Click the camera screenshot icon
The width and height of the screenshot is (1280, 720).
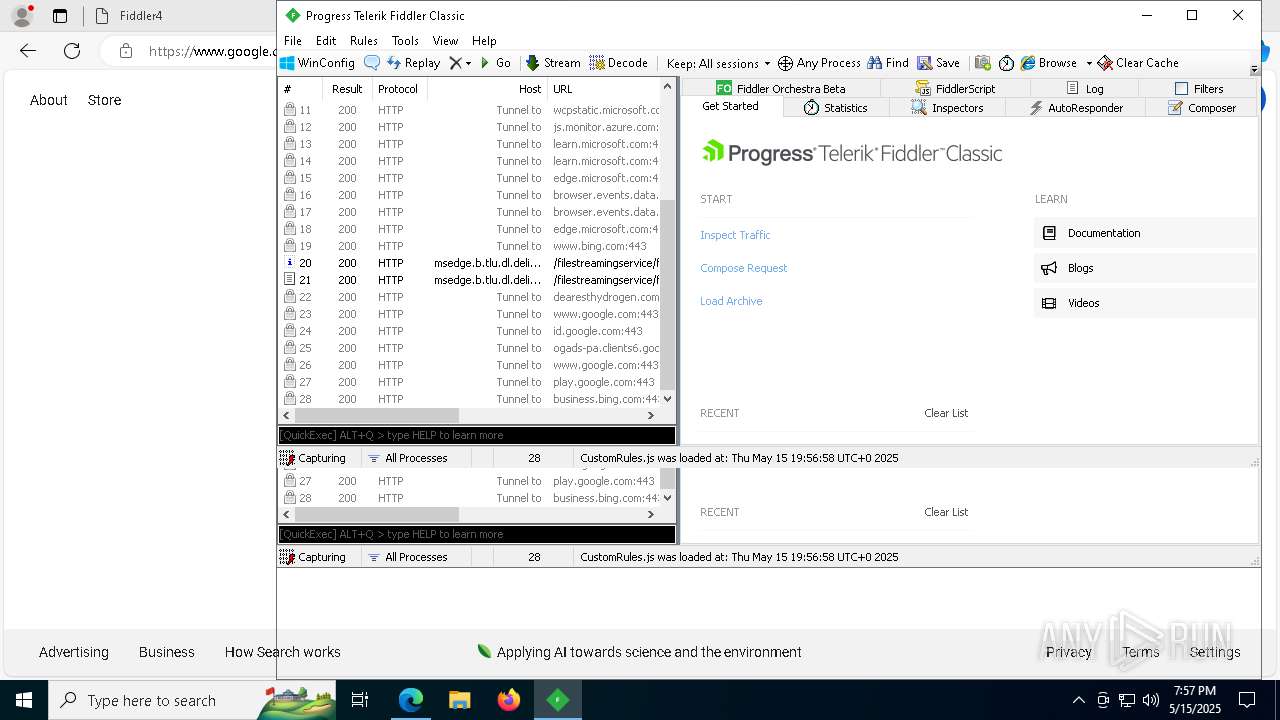tap(983, 63)
